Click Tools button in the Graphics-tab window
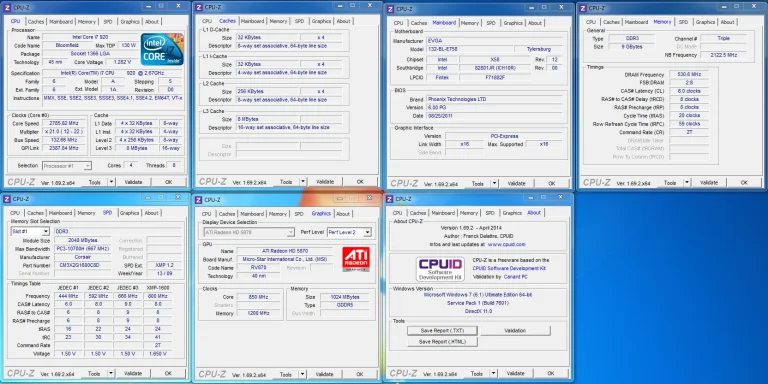Screen dimensions: 768x384 pyautogui.click(x=286, y=374)
